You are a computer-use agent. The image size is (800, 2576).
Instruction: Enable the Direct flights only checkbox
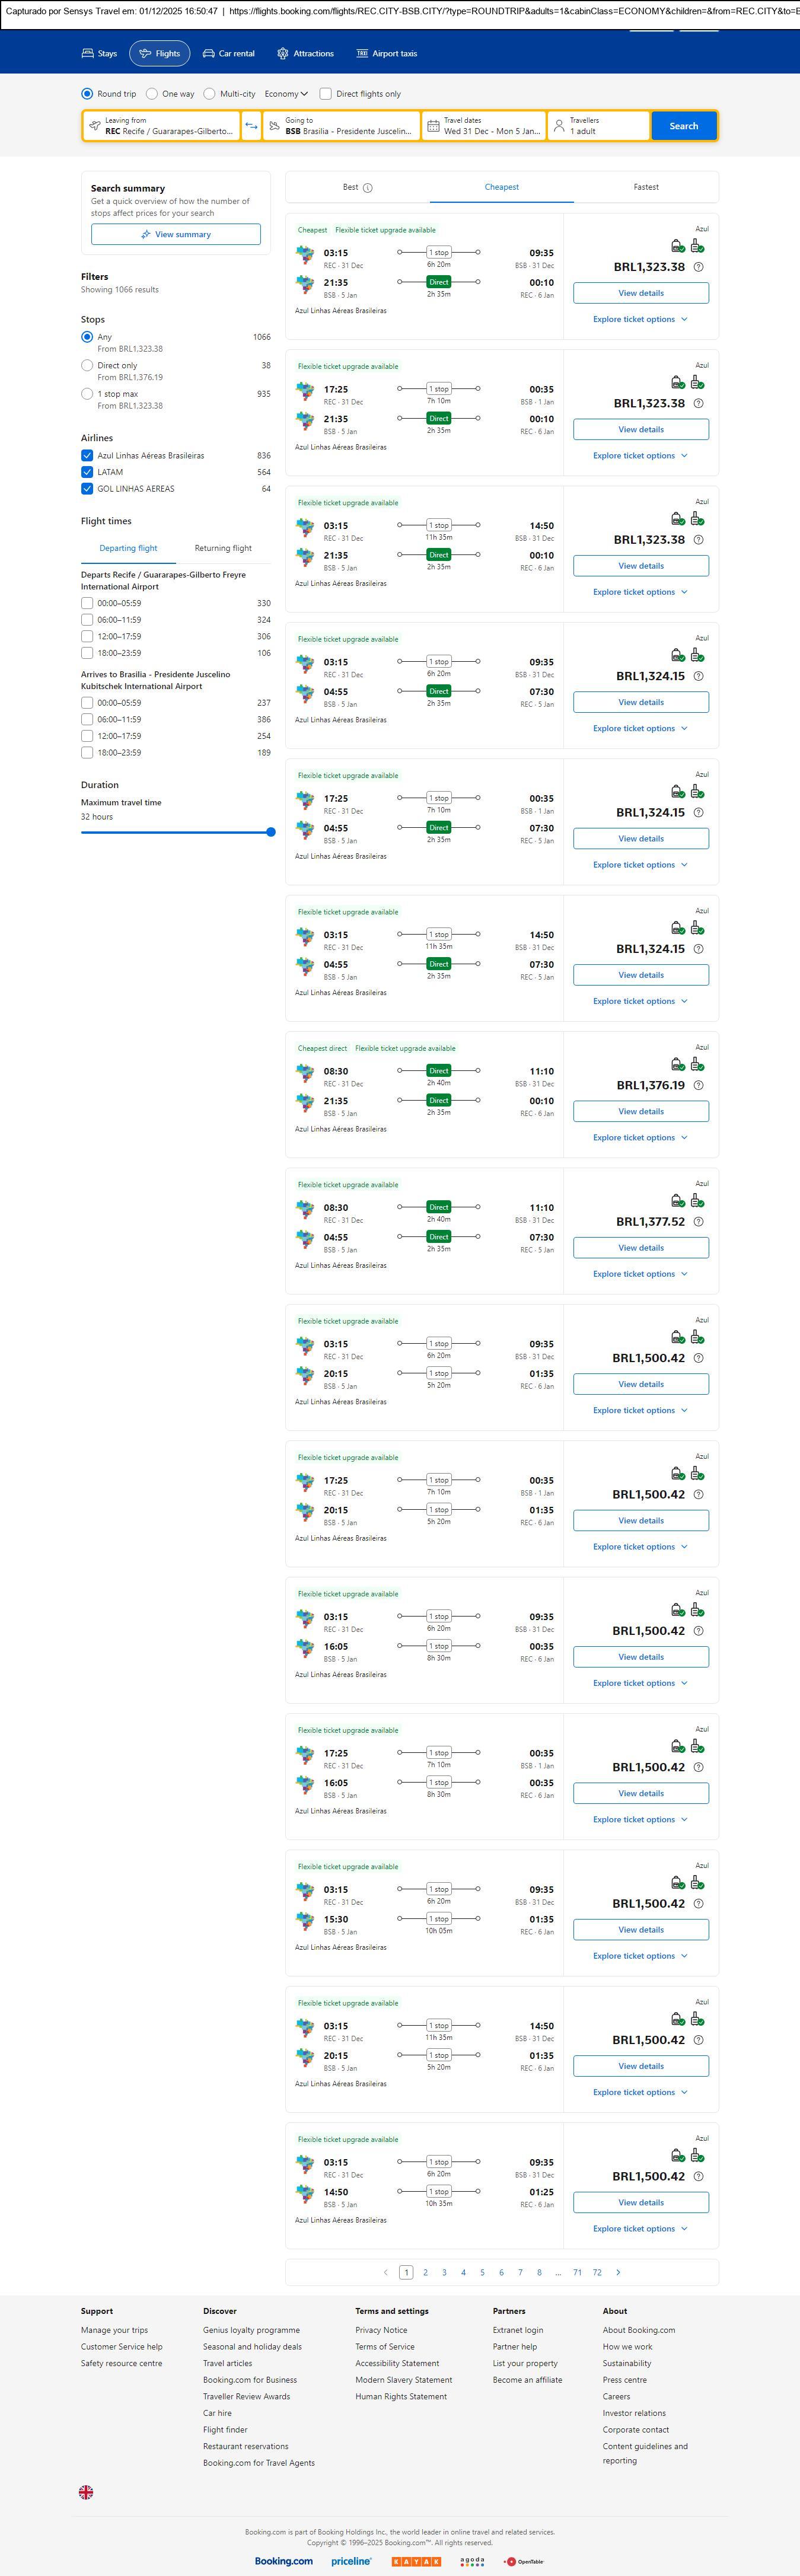click(325, 94)
